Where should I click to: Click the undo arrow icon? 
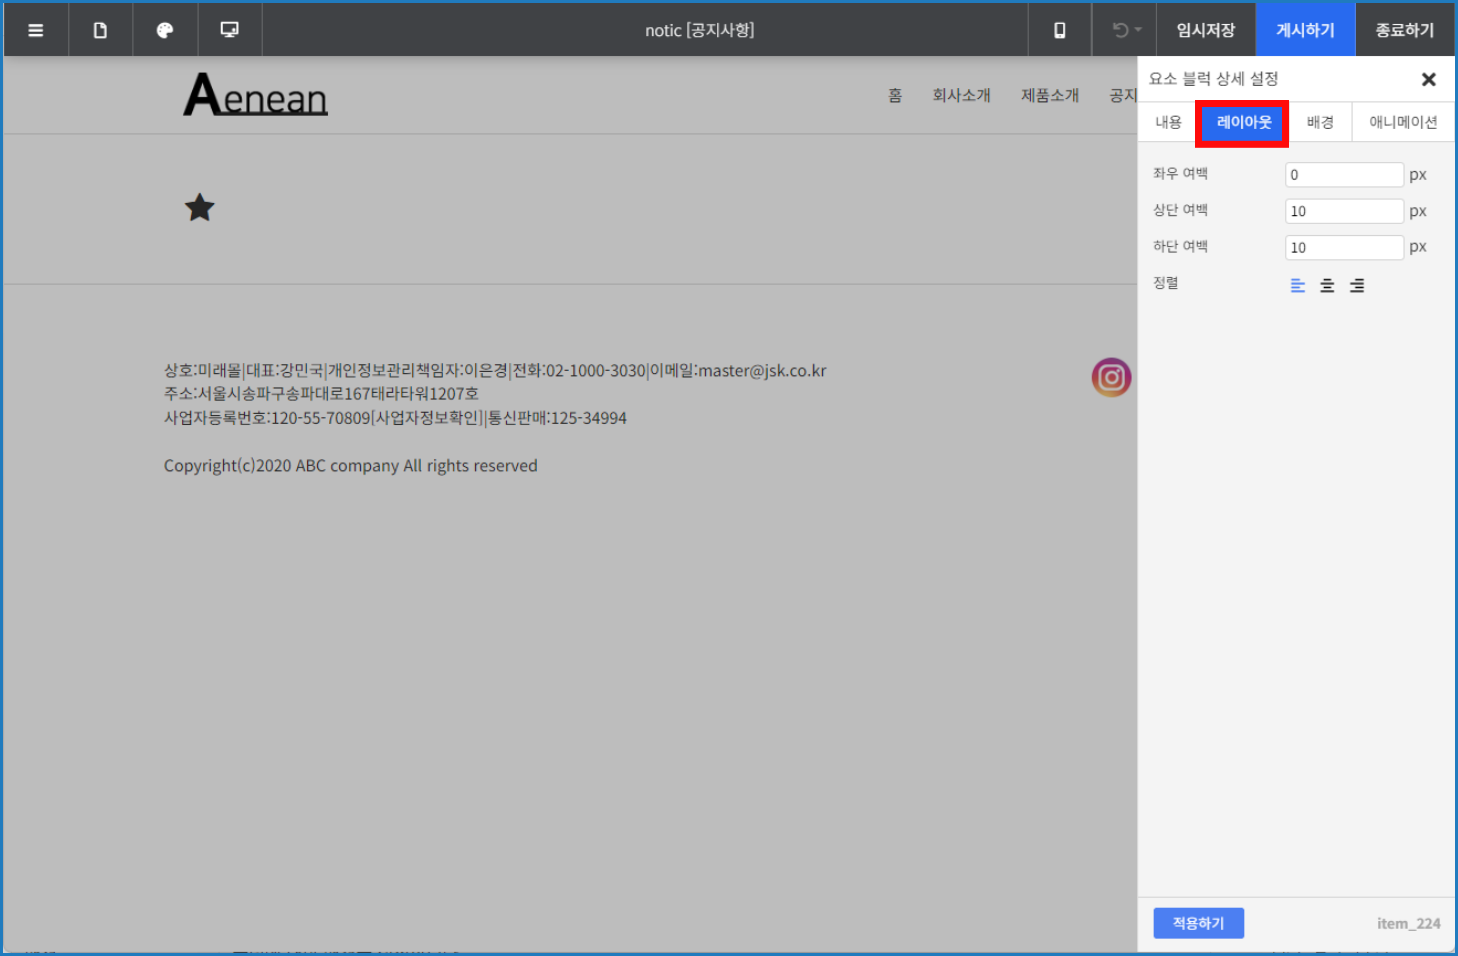[x=1120, y=30]
